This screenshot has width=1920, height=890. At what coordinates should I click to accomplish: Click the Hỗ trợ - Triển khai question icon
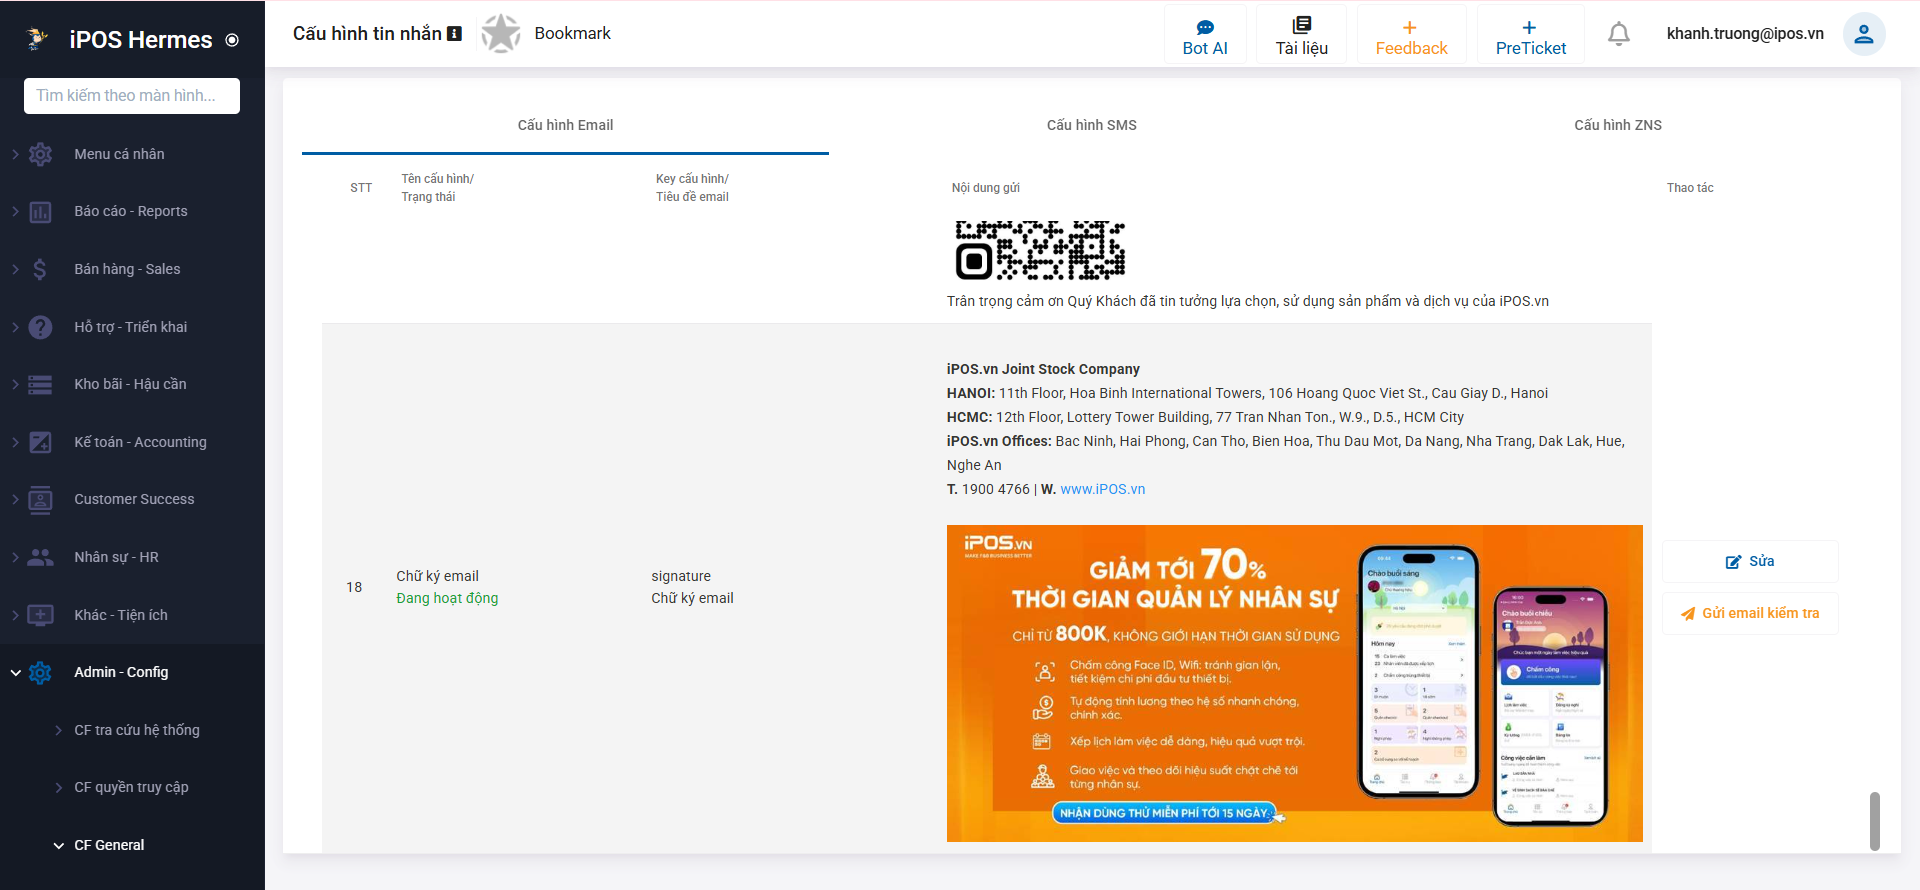tap(40, 327)
